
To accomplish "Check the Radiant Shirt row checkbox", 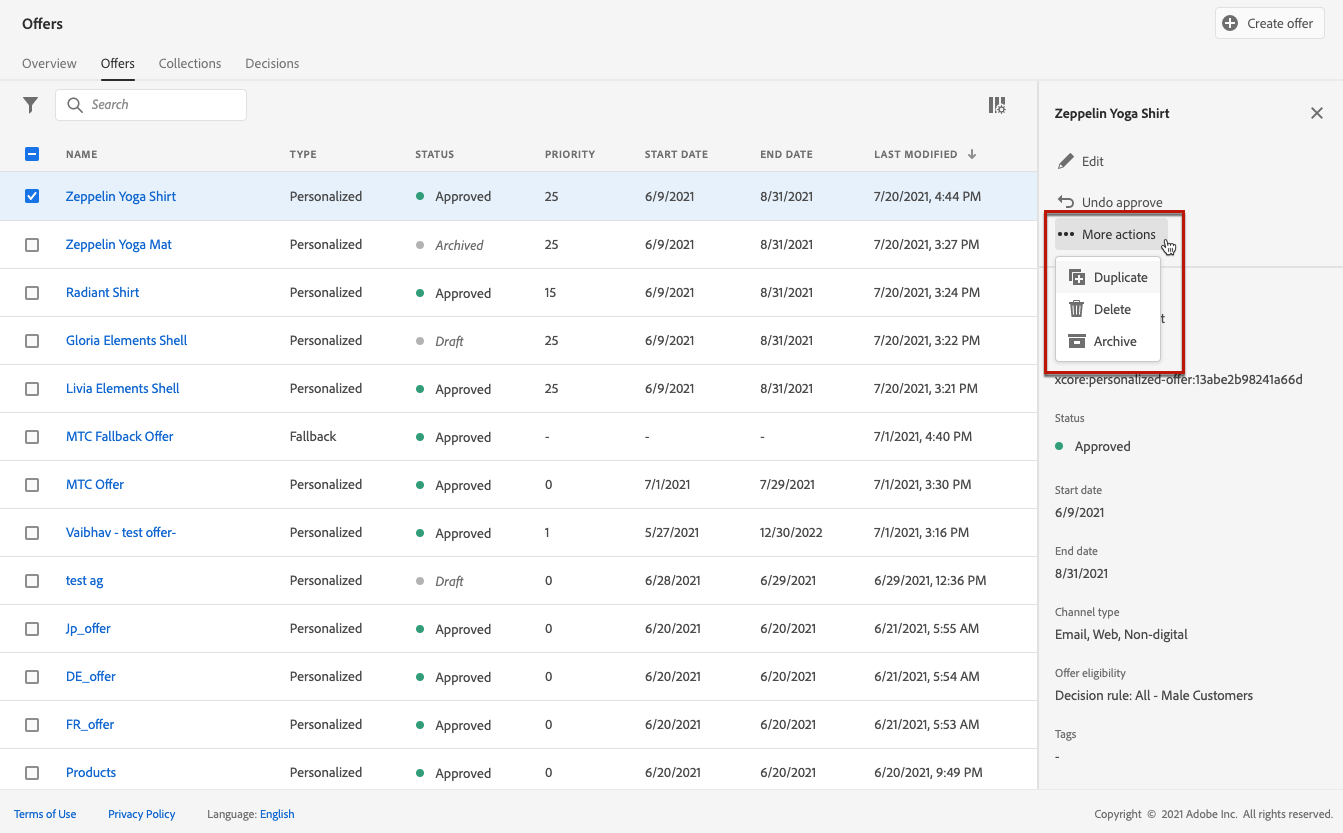I will (32, 292).
